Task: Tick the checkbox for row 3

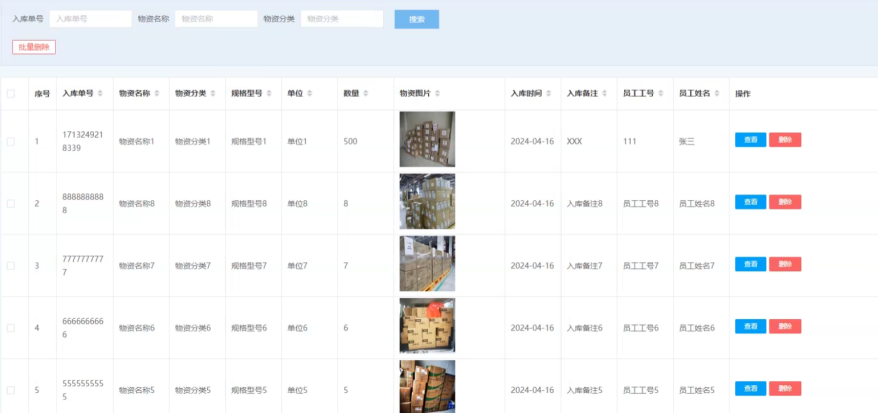Action: coord(11,266)
